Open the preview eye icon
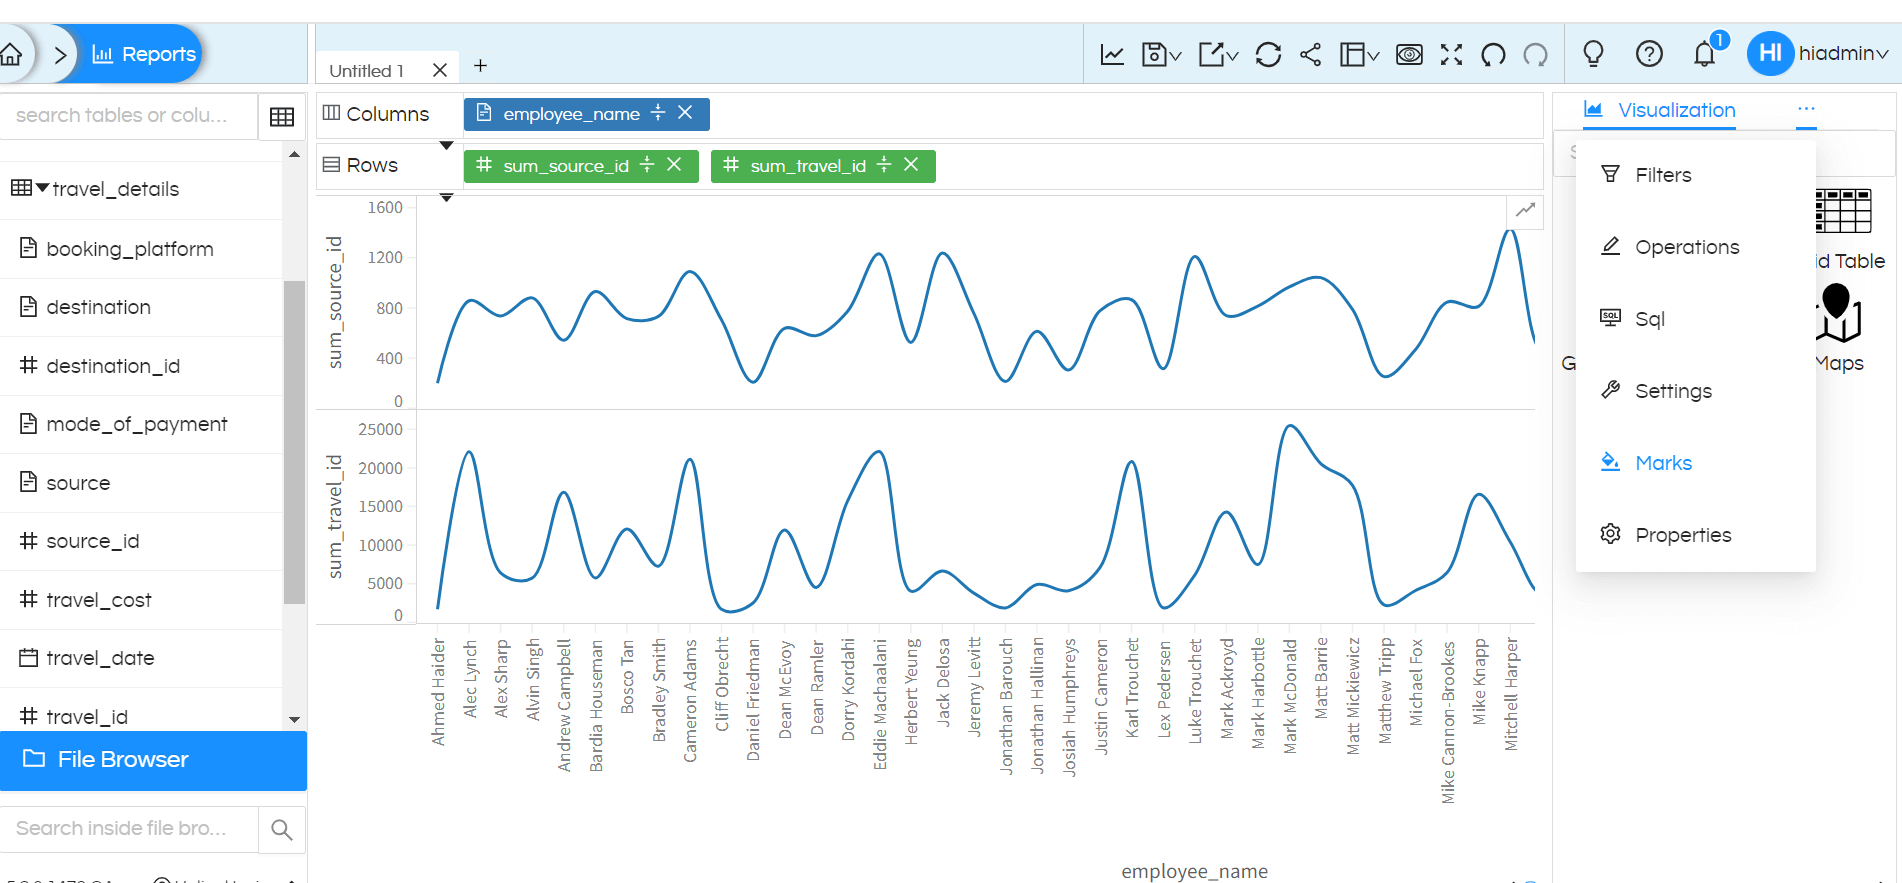Screen dimensions: 1902x883 click(x=1409, y=55)
